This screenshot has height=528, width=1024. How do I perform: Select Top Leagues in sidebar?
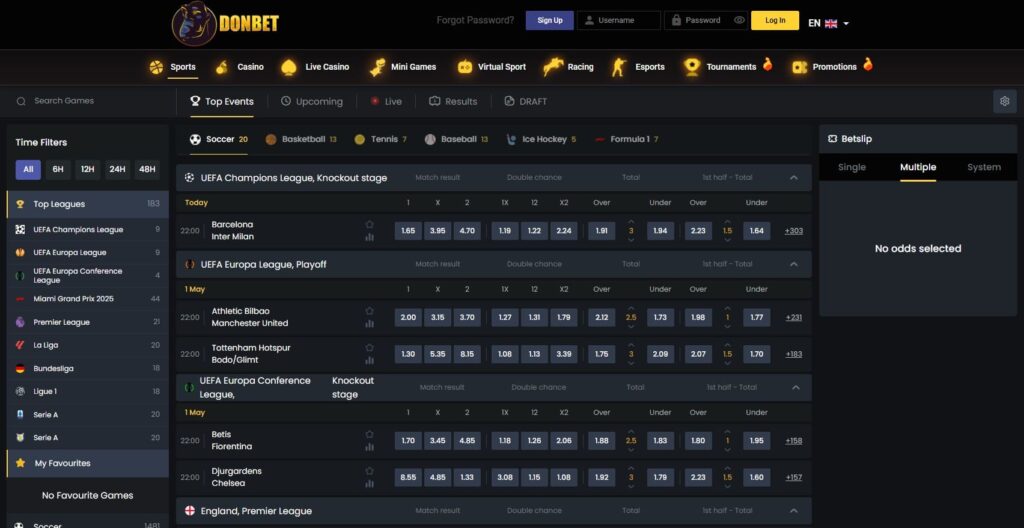(88, 204)
